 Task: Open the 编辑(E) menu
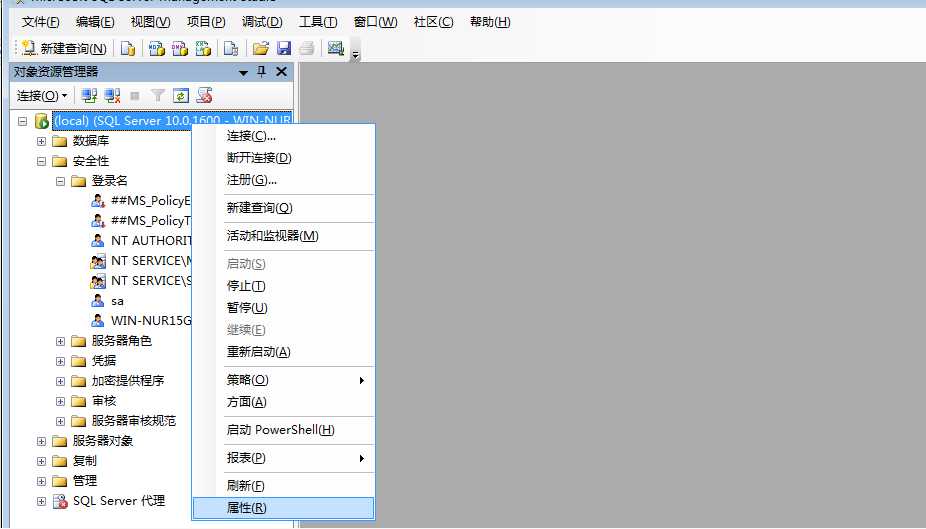pyautogui.click(x=95, y=22)
